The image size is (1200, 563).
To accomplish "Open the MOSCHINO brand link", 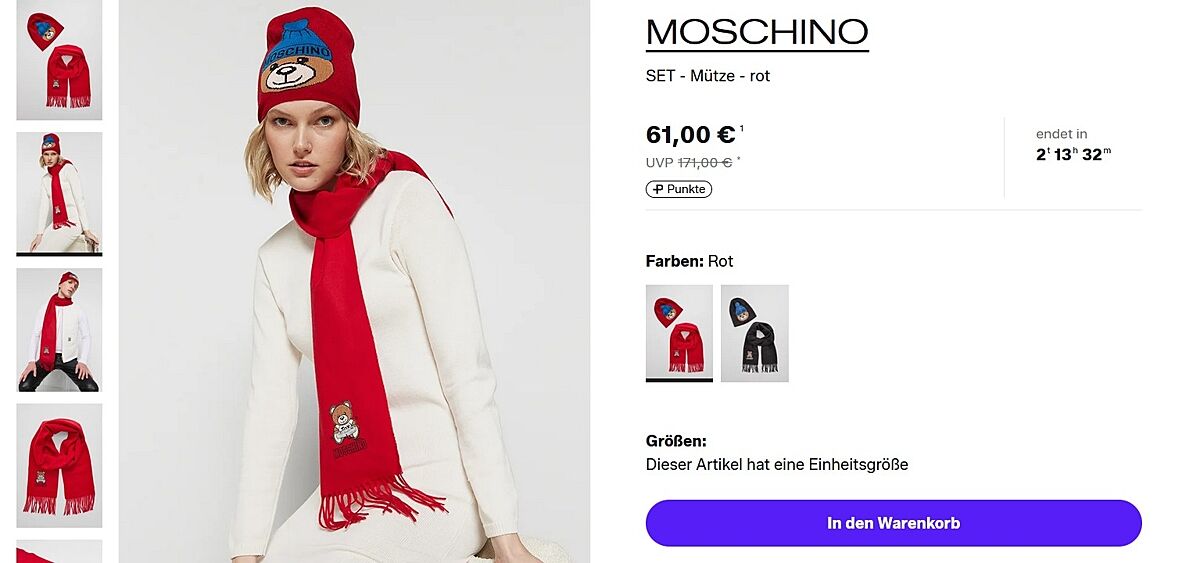I will pos(757,32).
